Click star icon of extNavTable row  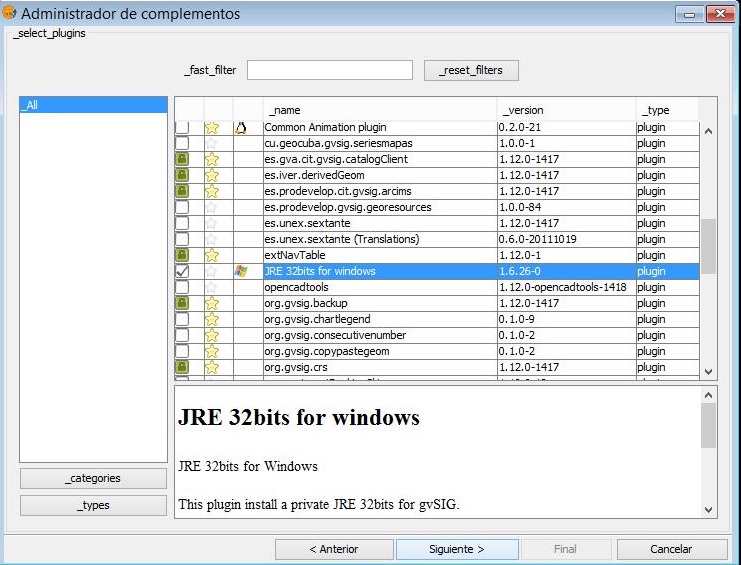212,255
